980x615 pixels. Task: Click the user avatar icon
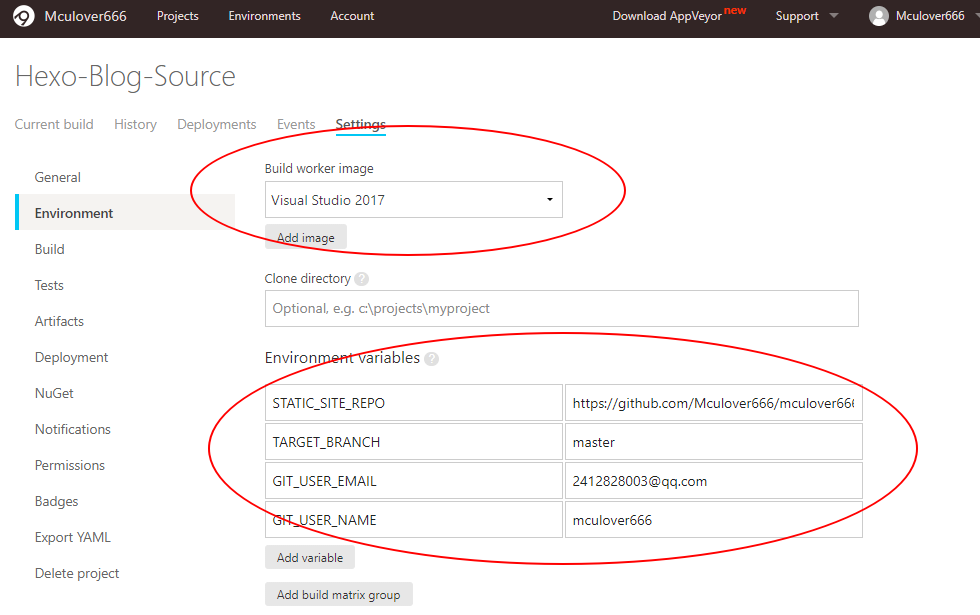click(878, 16)
